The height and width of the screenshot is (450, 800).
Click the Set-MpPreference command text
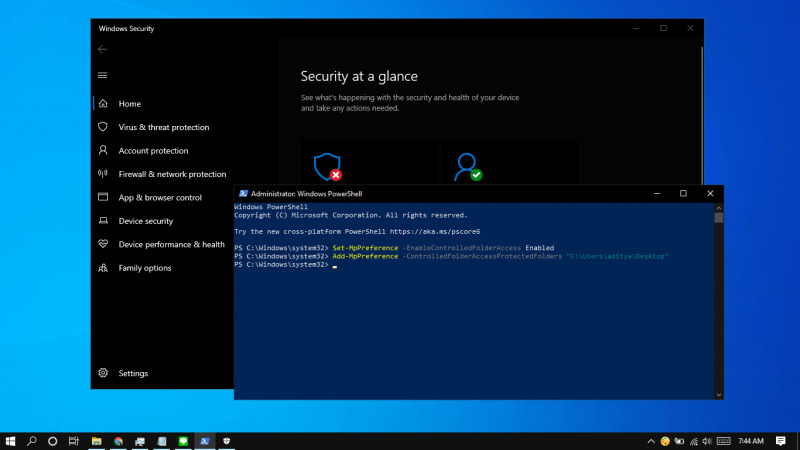[x=365, y=248]
